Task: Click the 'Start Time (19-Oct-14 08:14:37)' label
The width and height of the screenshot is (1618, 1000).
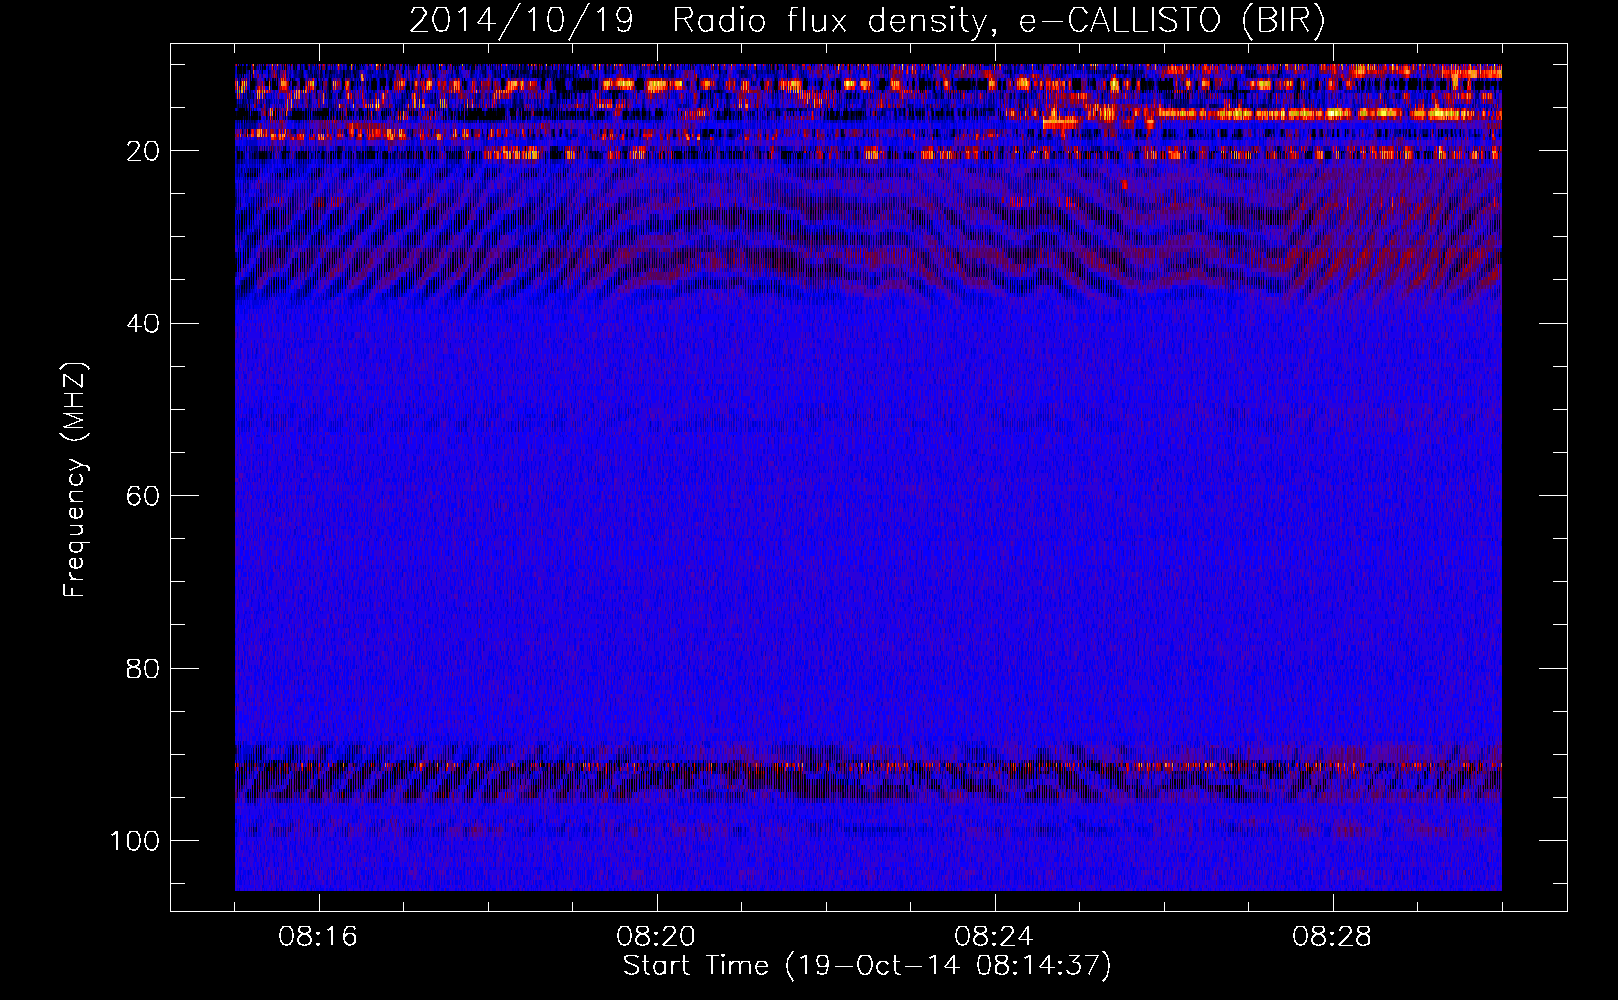Action: pyautogui.click(x=867, y=966)
